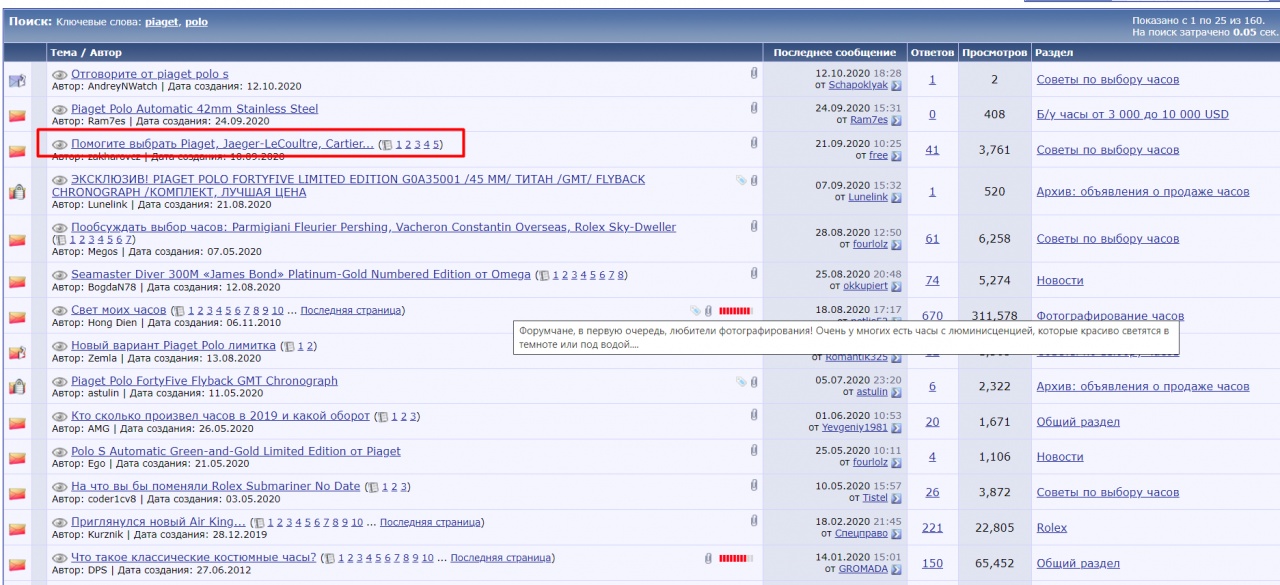Screen dimensions: 1280x585
Task: Open "Последняя страница" for "Свет моих часов"
Action: coord(352,310)
